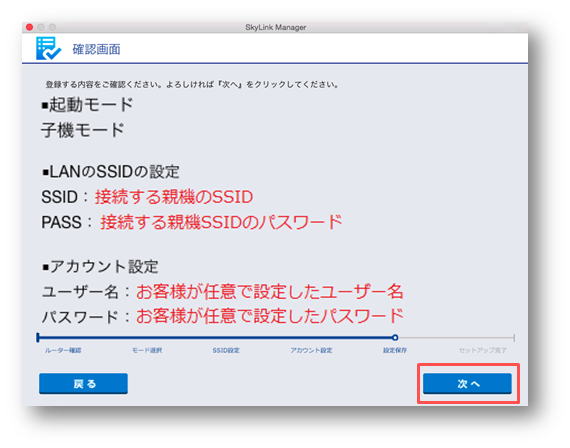The height and width of the screenshot is (448, 570).
Task: Select the ルーター確認 step label
Action: (x=63, y=351)
